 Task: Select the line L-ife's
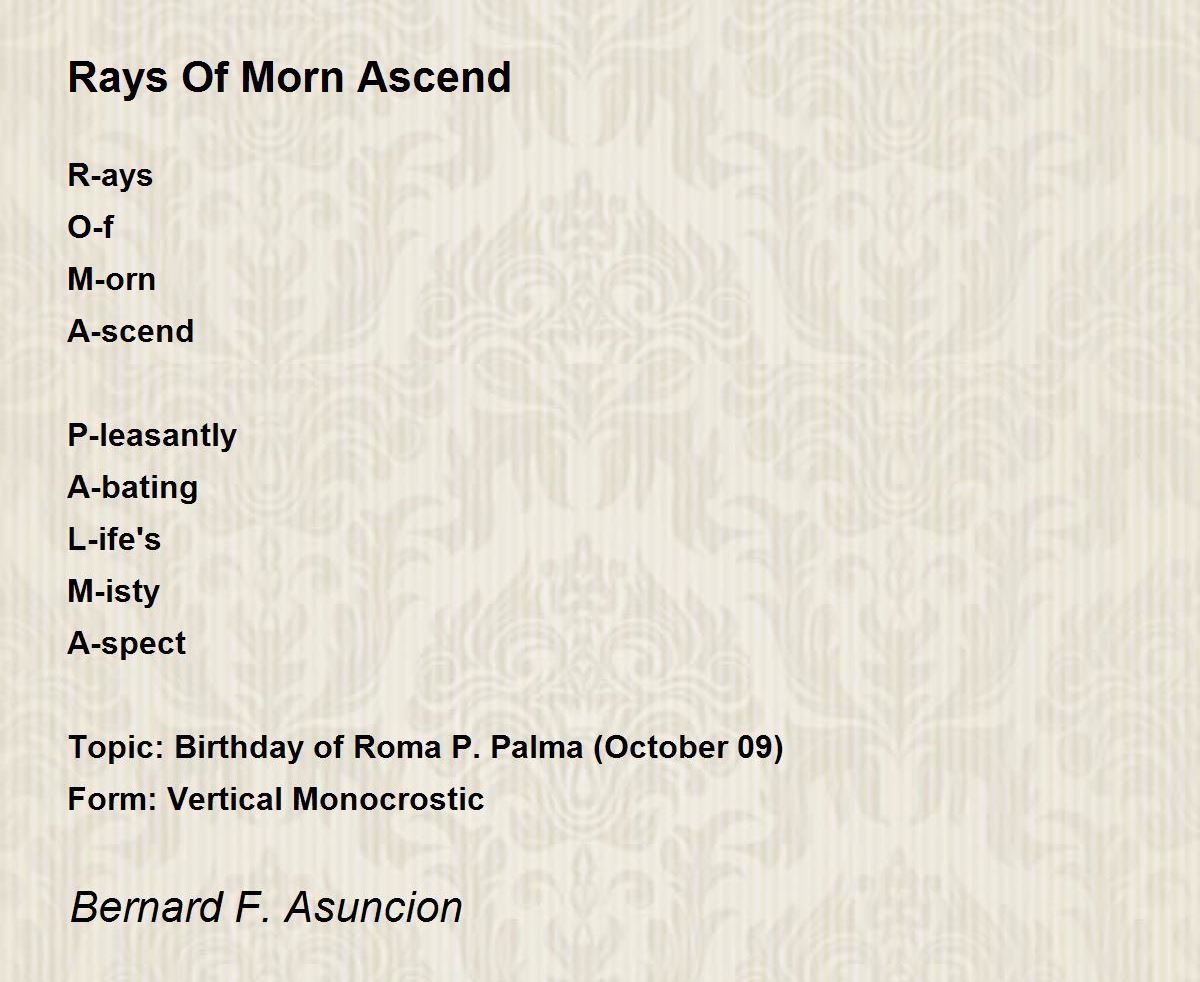tap(114, 539)
